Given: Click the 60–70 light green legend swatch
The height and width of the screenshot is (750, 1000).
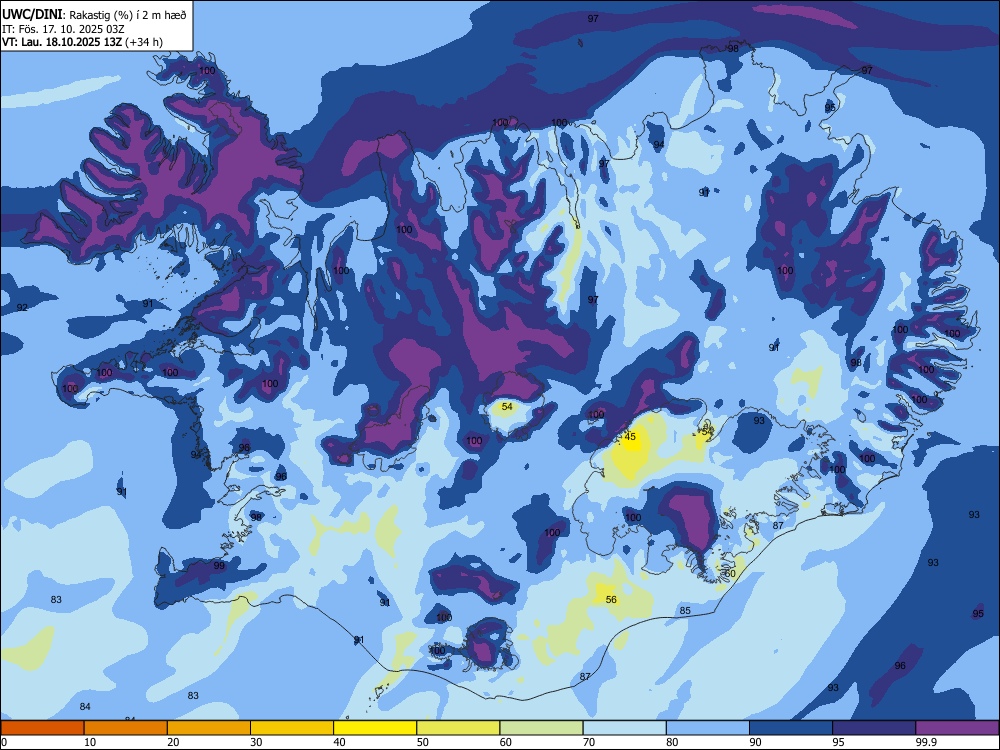Looking at the screenshot, I should tap(541, 728).
